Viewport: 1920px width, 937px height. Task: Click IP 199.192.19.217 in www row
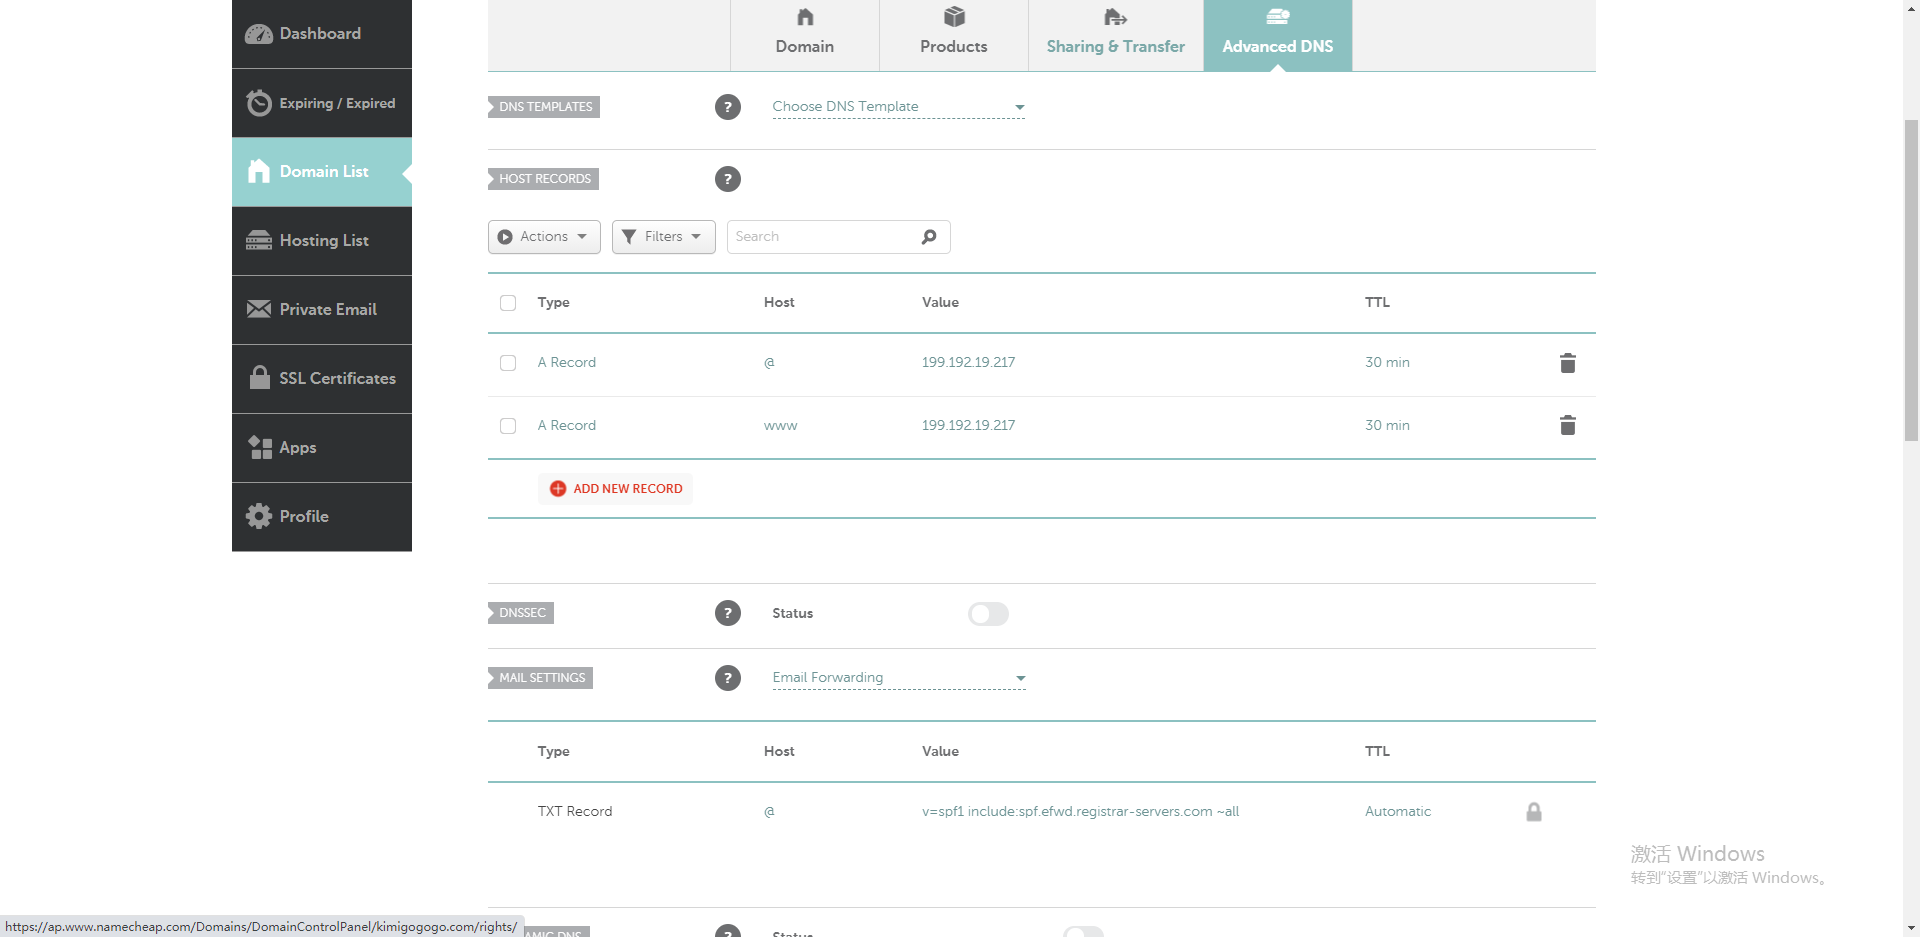(x=968, y=426)
